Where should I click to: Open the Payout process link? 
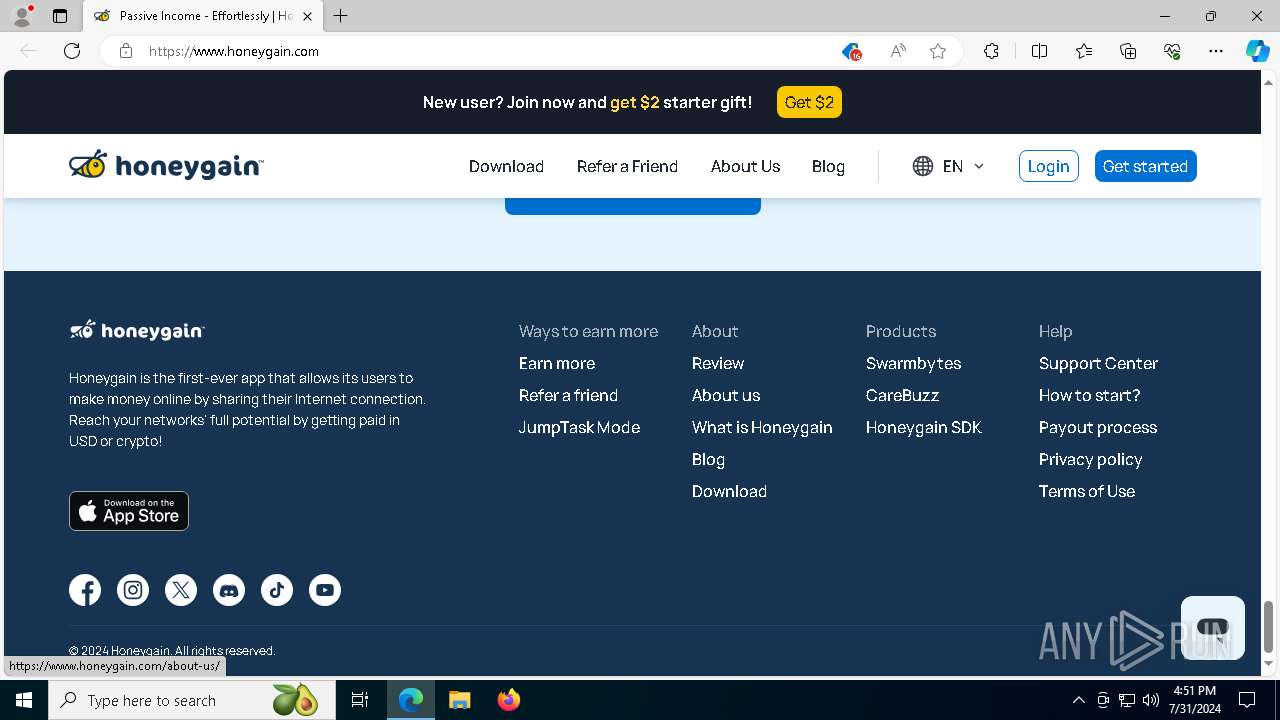pyautogui.click(x=1098, y=427)
